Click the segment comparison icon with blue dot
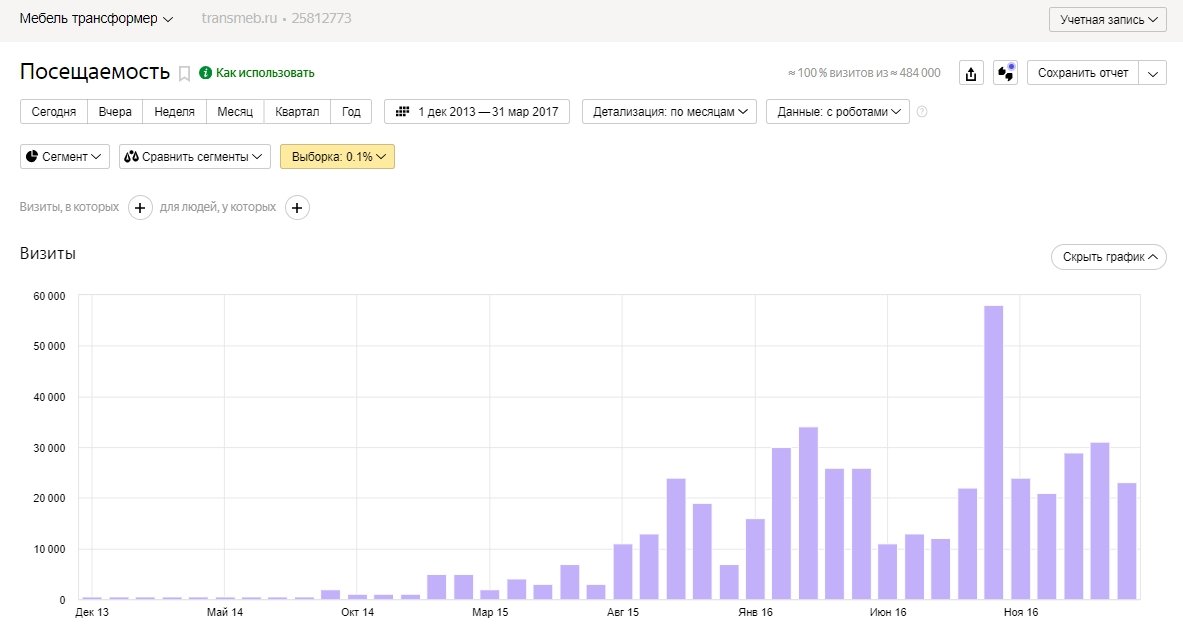 click(1005, 73)
